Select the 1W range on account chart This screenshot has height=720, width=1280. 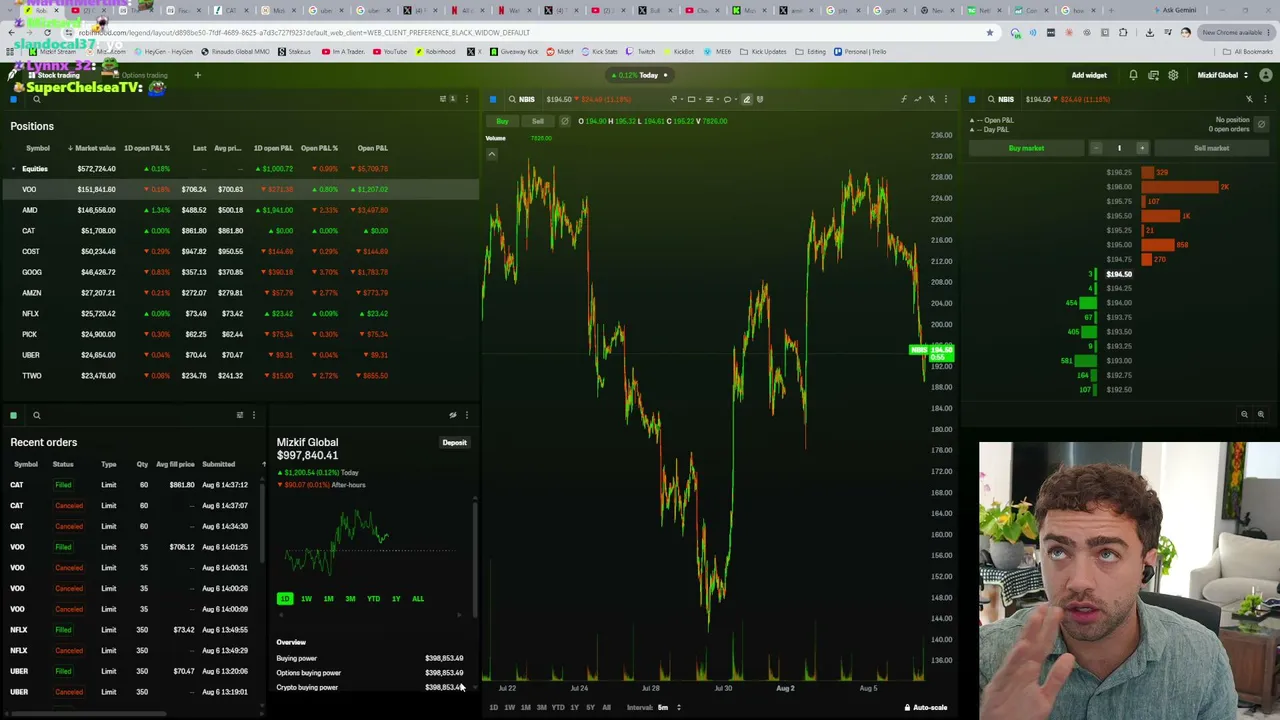tap(306, 599)
